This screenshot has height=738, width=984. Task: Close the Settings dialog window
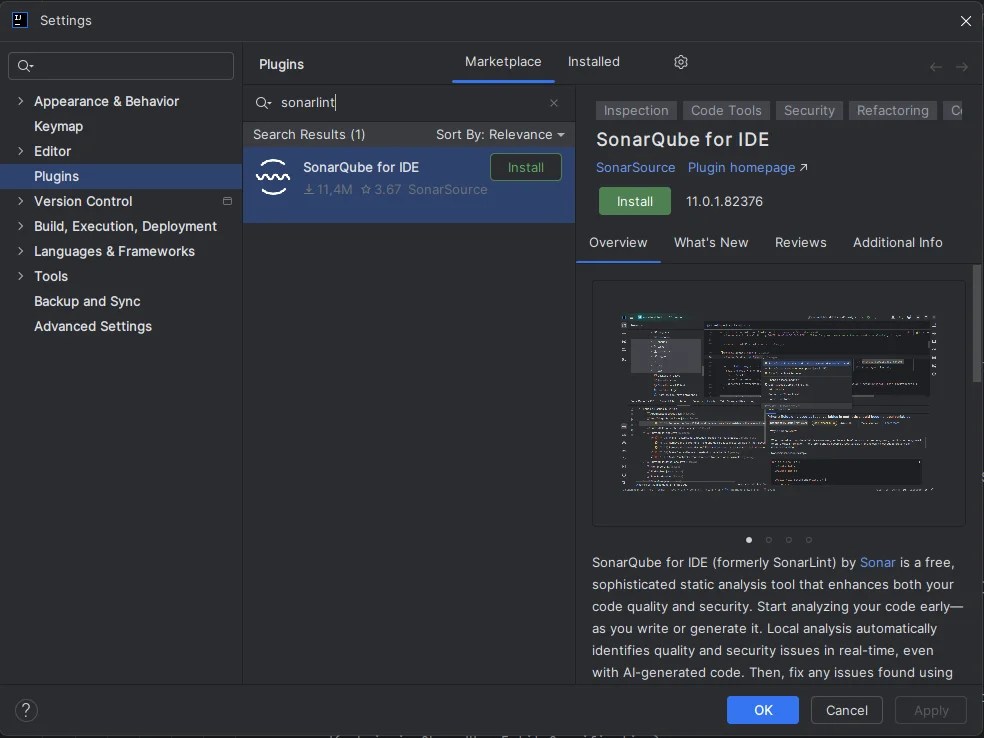click(x=965, y=21)
